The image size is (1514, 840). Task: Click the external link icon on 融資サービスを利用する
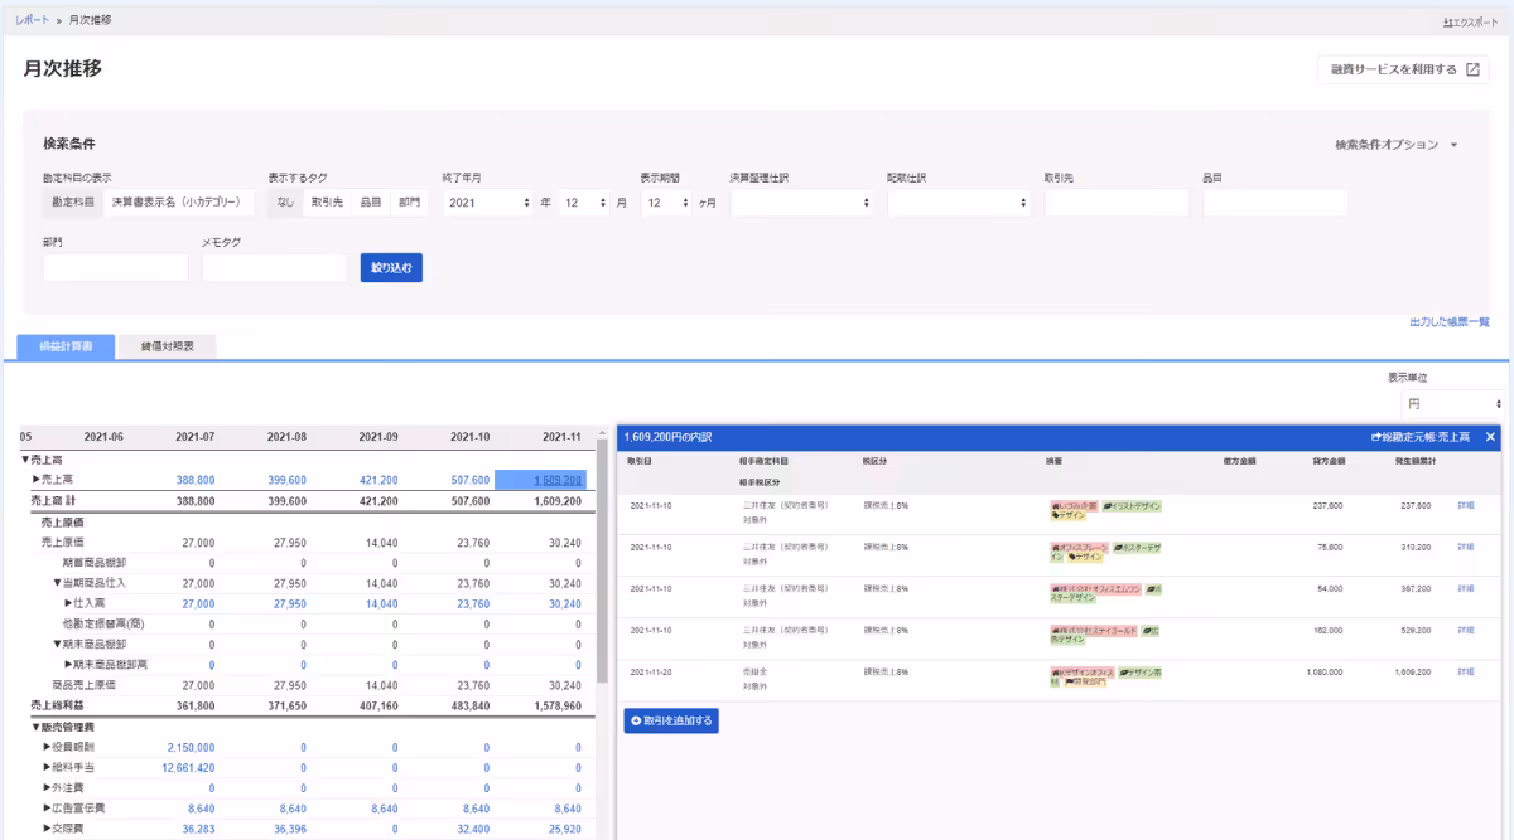coord(1472,69)
